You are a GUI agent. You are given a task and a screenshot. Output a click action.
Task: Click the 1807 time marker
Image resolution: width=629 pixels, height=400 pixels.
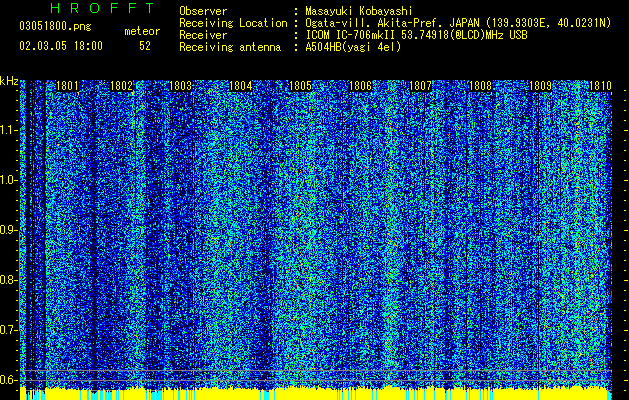tap(420, 86)
